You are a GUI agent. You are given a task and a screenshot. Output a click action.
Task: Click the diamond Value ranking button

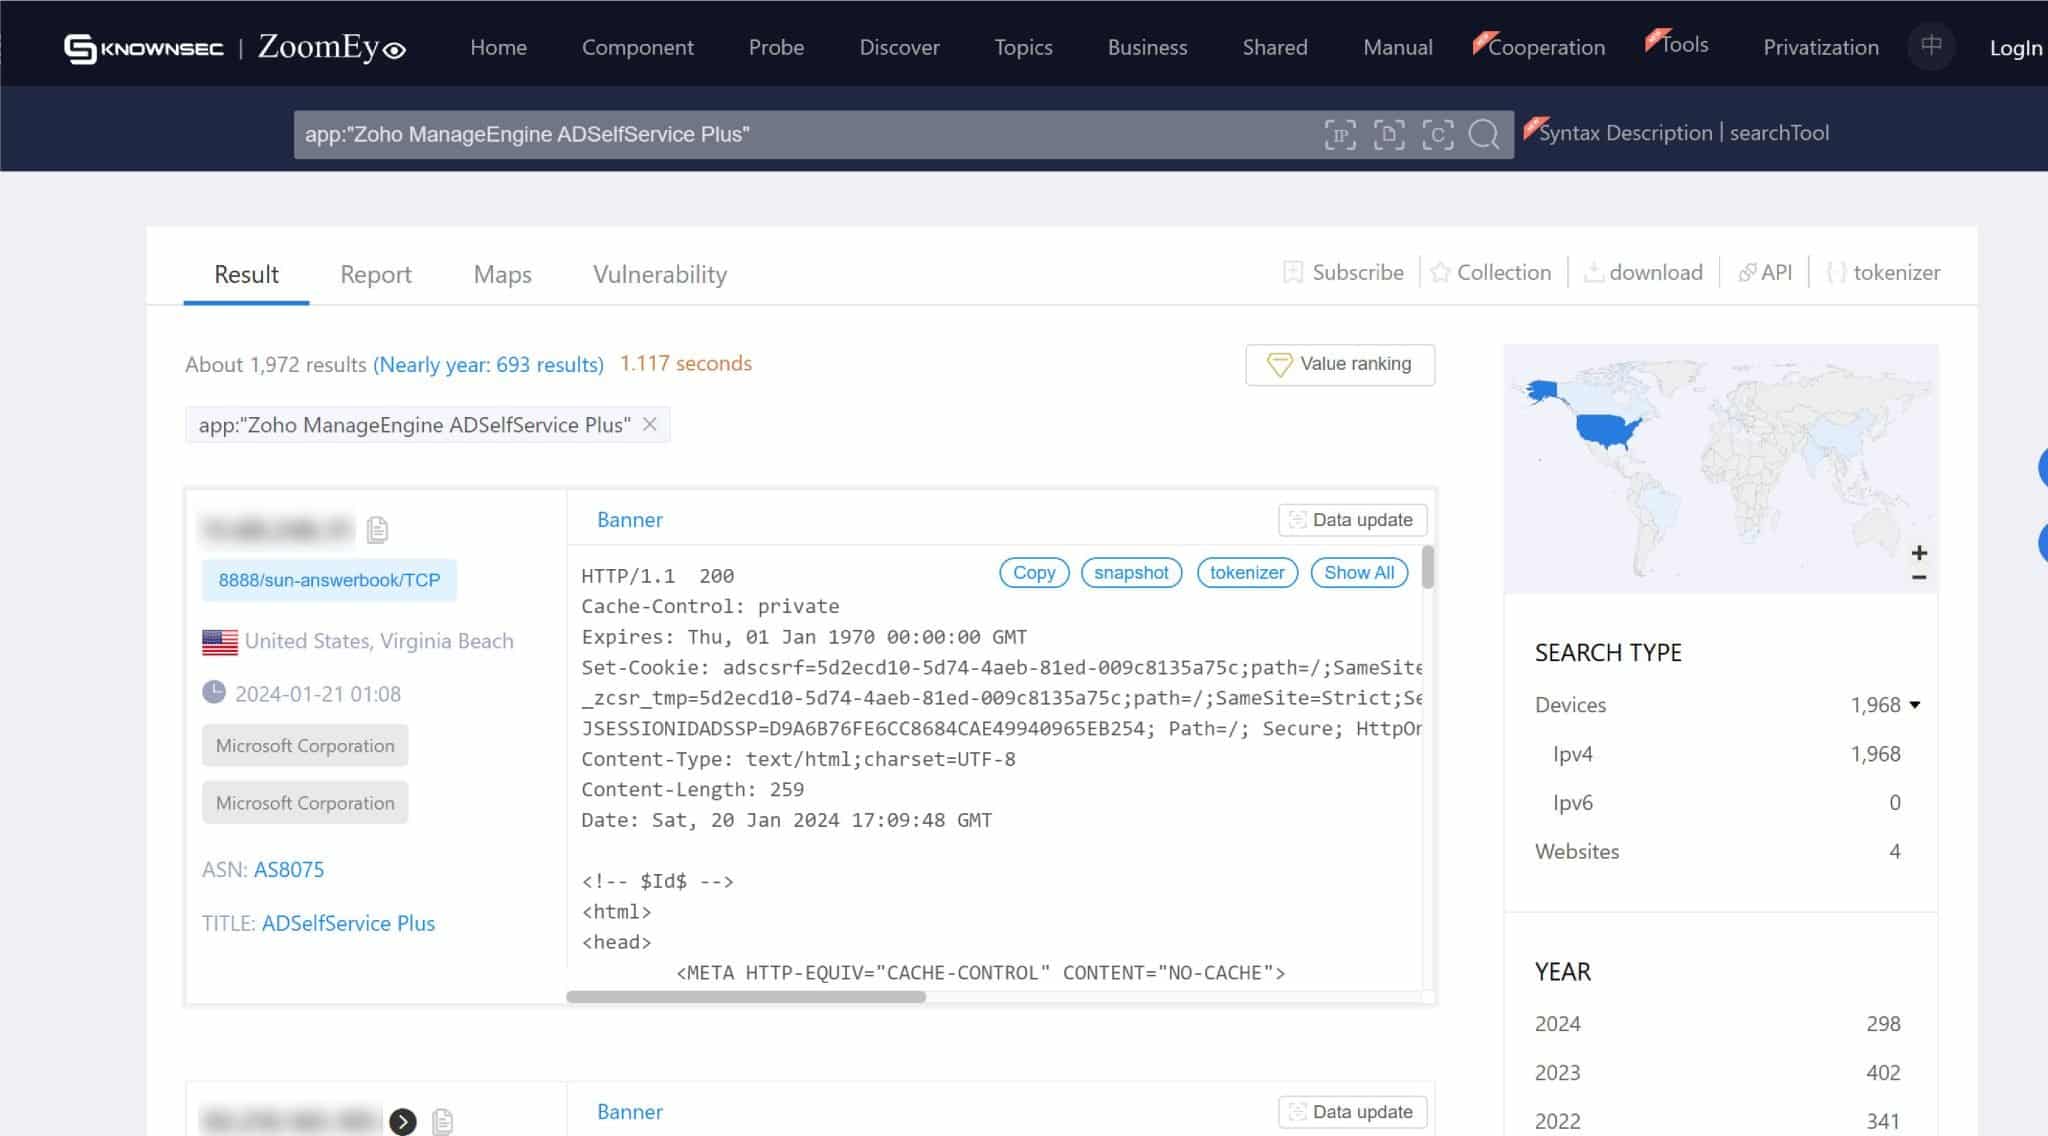click(1339, 364)
